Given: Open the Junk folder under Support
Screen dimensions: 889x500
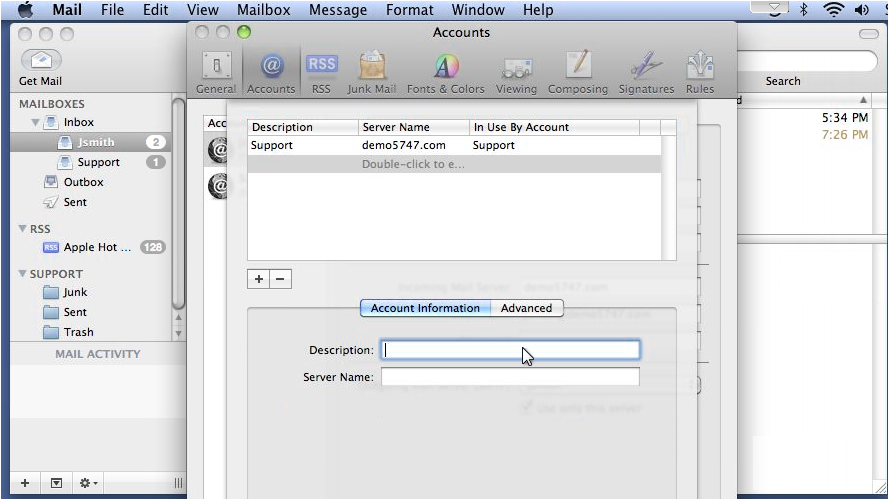Looking at the screenshot, I should pyautogui.click(x=75, y=292).
